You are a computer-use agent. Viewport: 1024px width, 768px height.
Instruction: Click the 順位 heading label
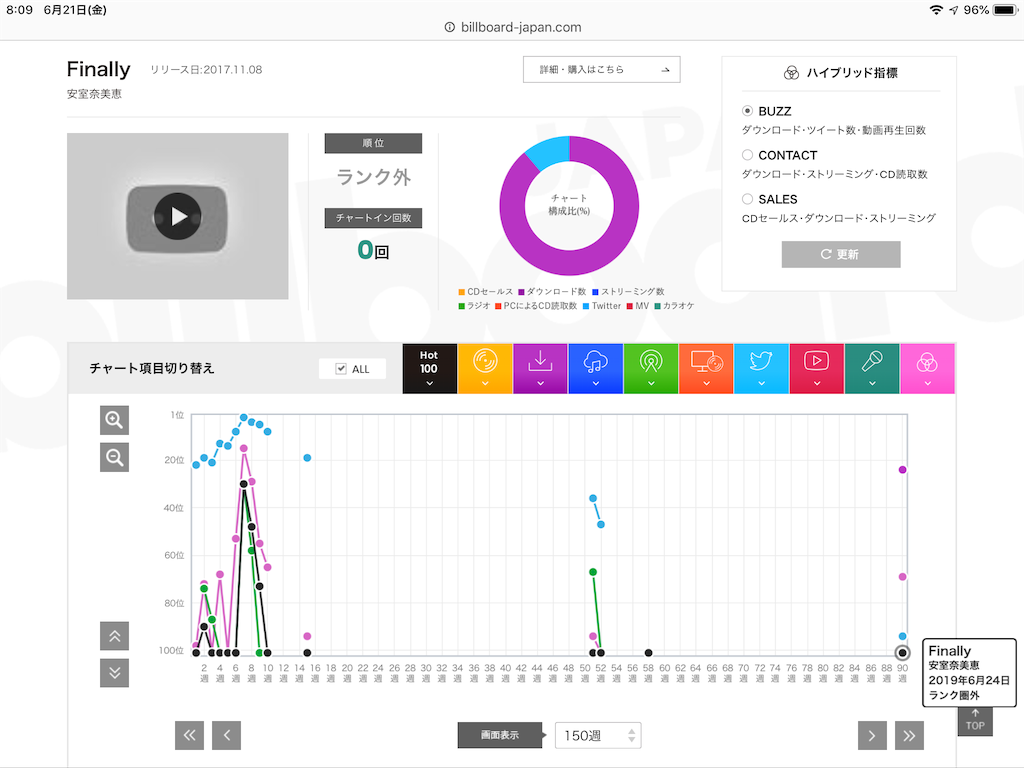[x=374, y=143]
